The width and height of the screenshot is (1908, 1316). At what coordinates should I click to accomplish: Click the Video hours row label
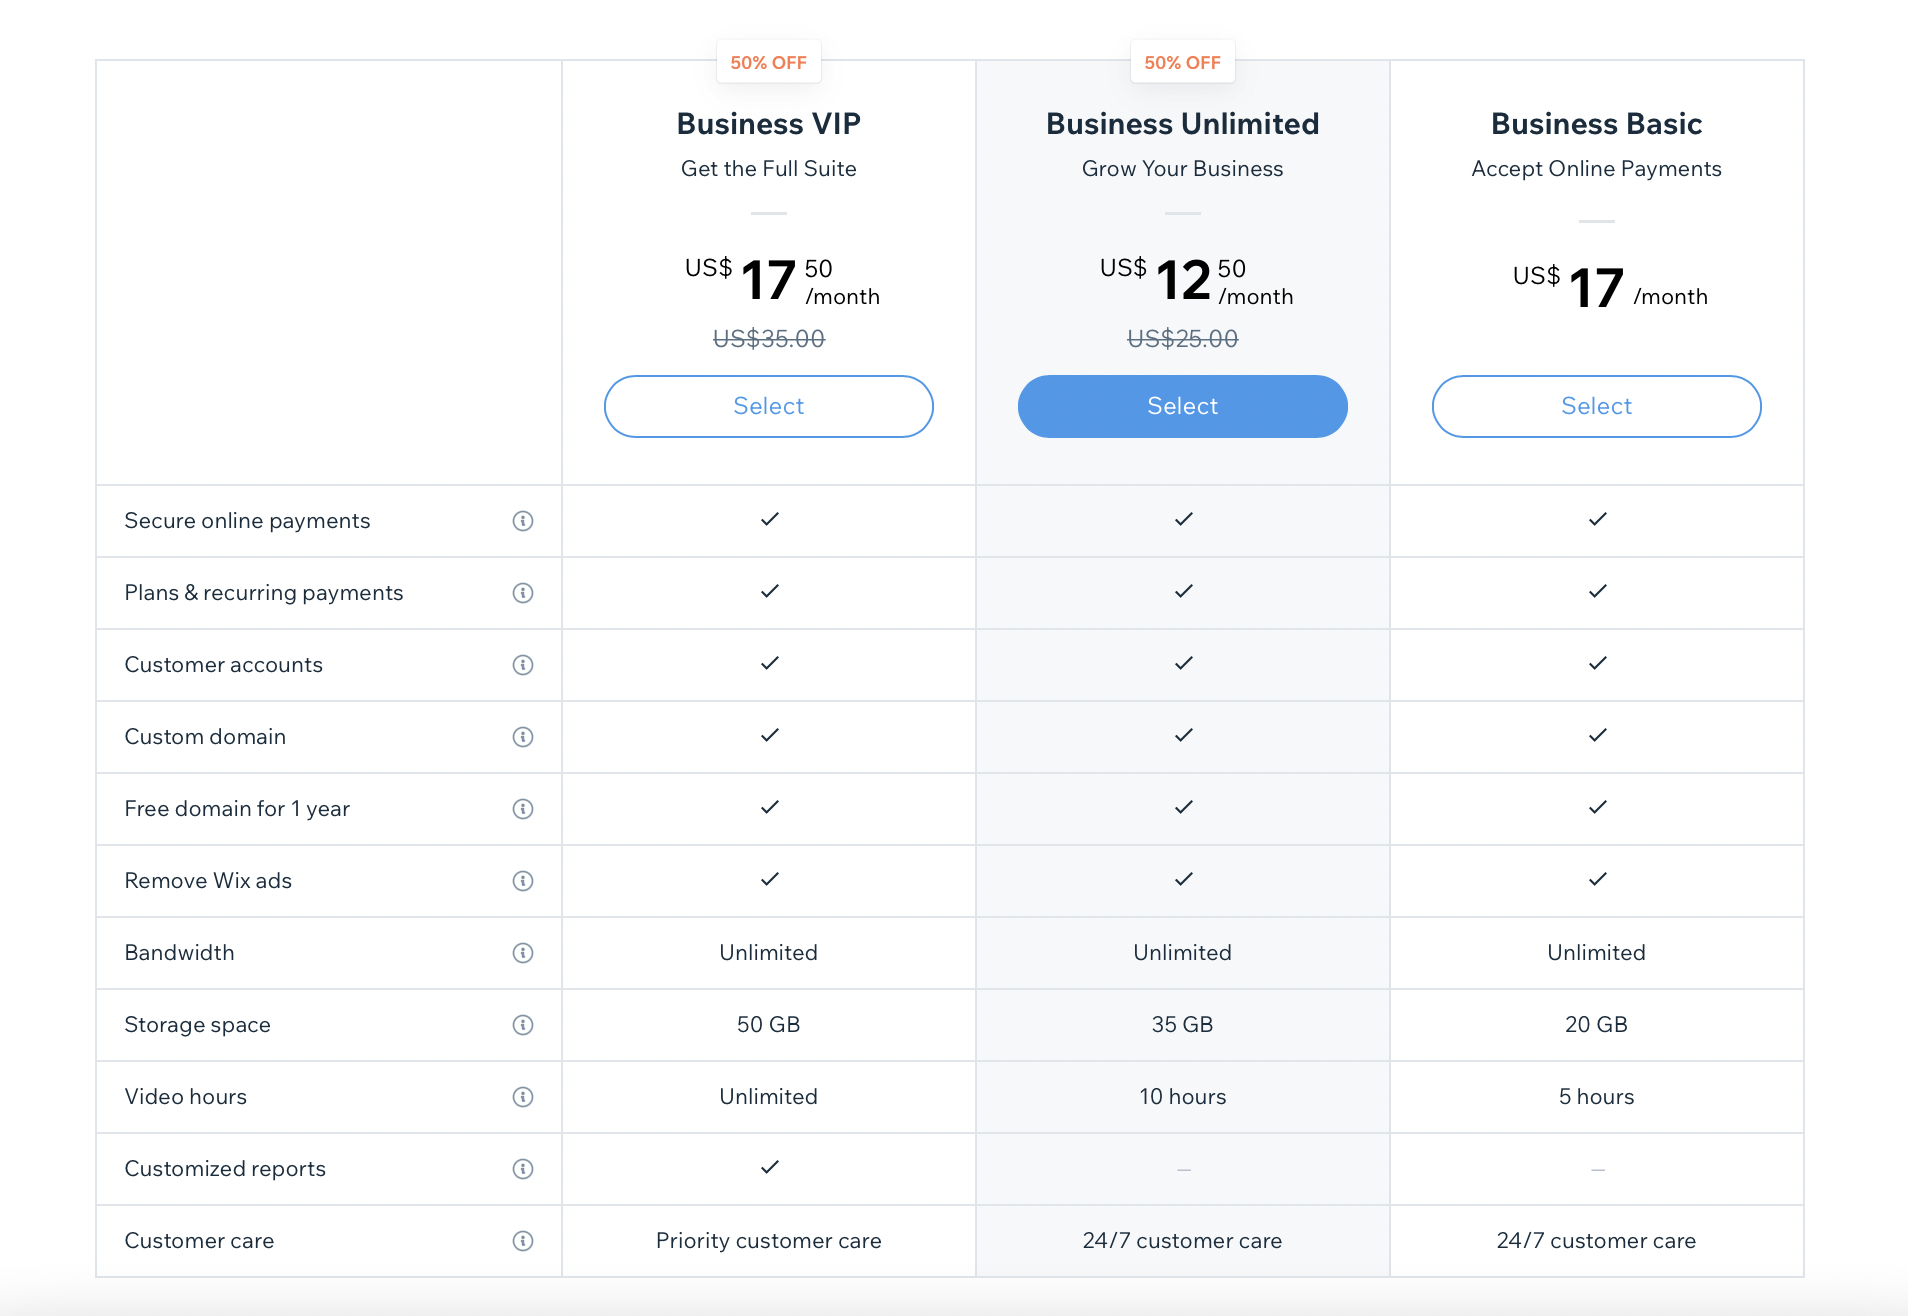(185, 1097)
